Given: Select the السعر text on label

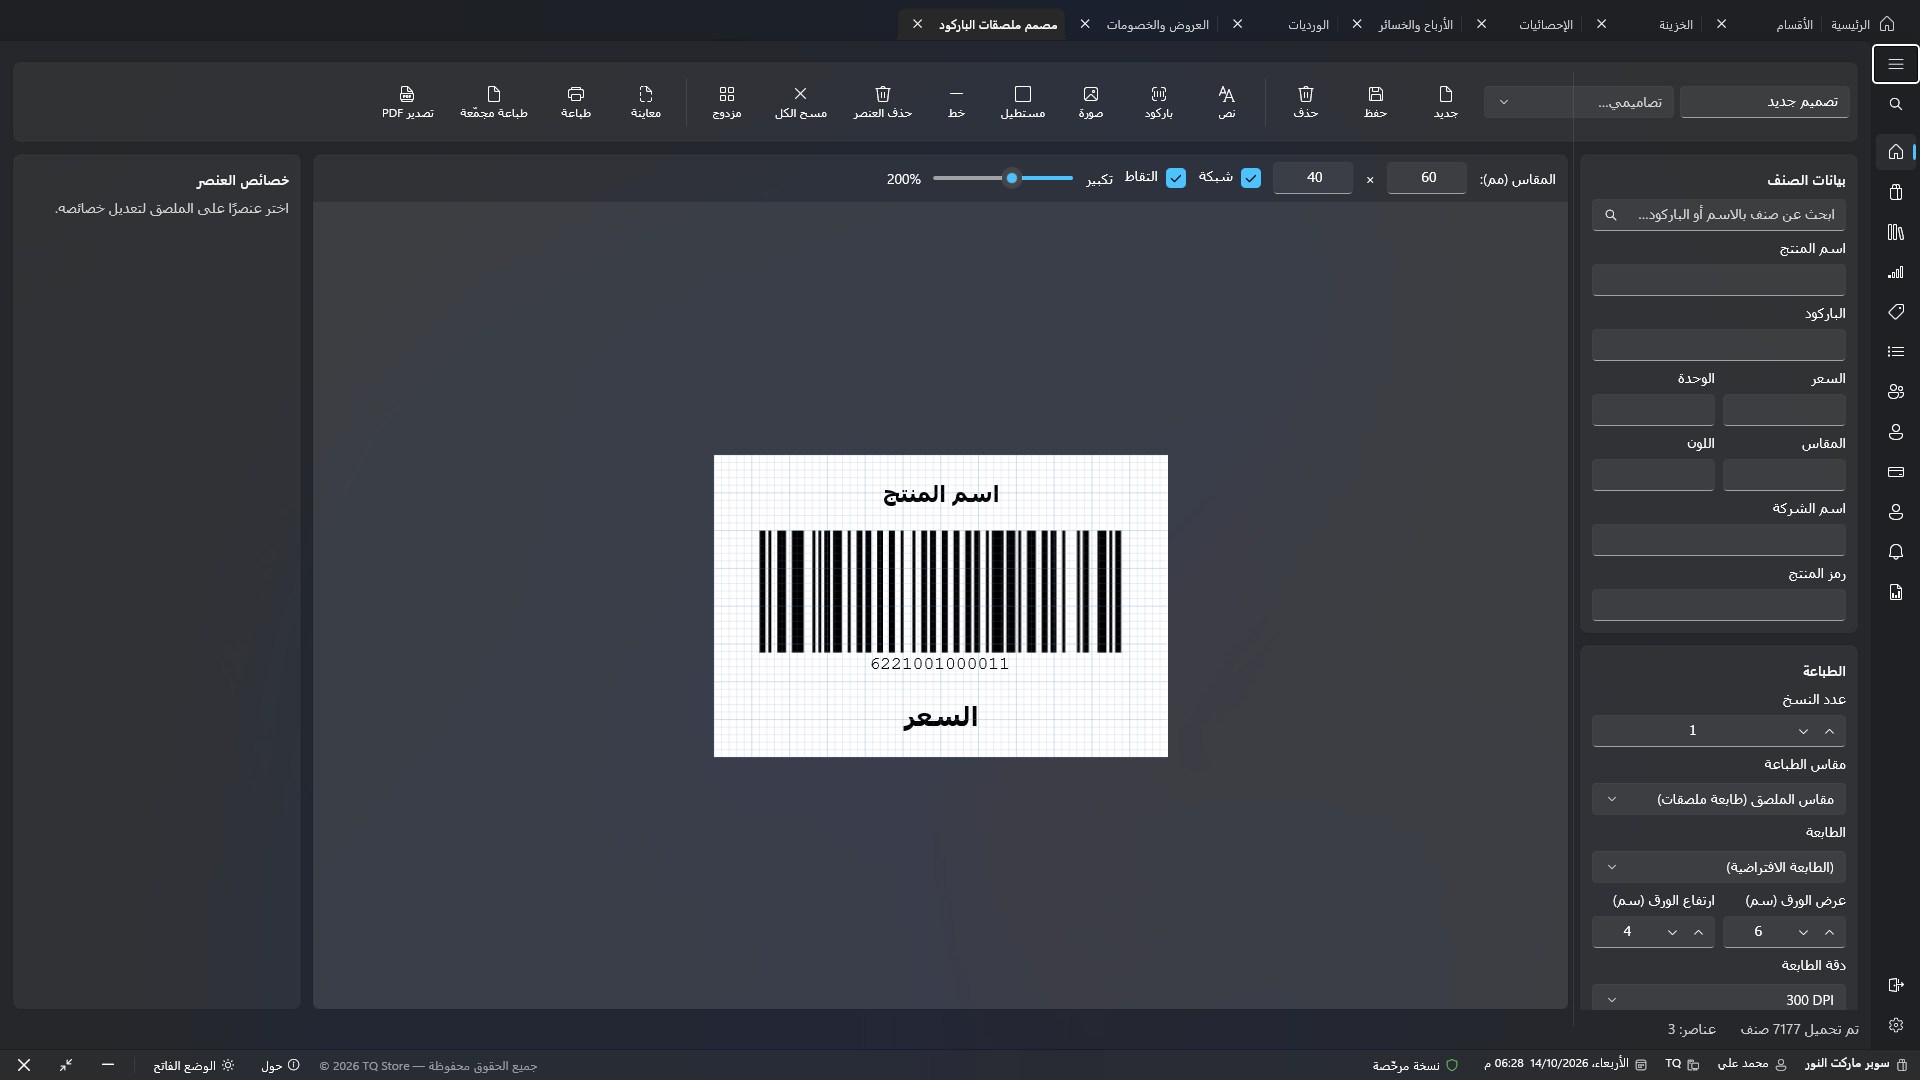Looking at the screenshot, I should (x=940, y=717).
